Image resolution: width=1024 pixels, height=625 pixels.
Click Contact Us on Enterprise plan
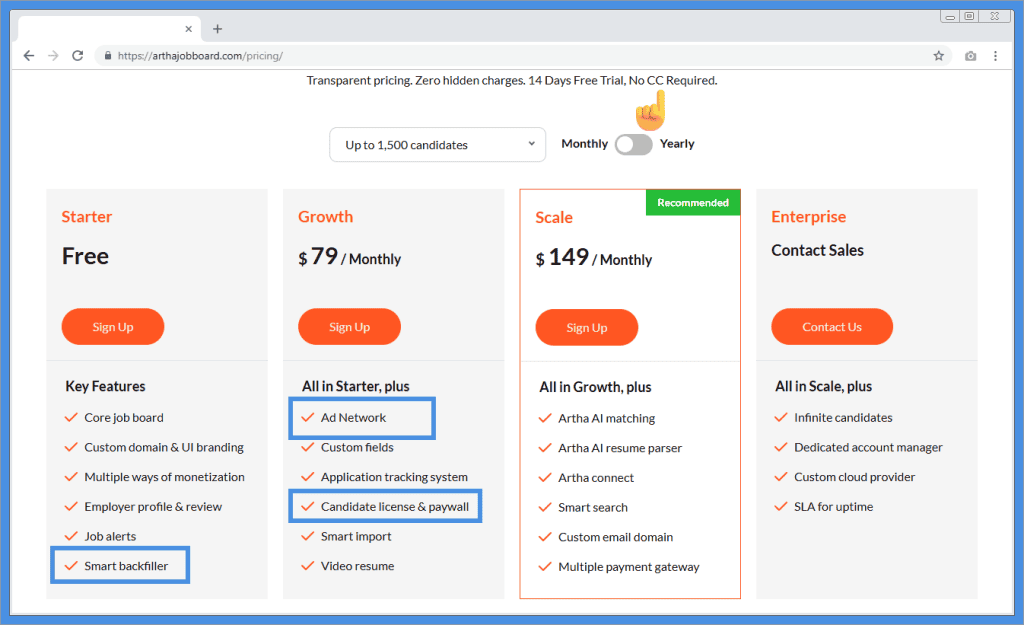point(832,327)
